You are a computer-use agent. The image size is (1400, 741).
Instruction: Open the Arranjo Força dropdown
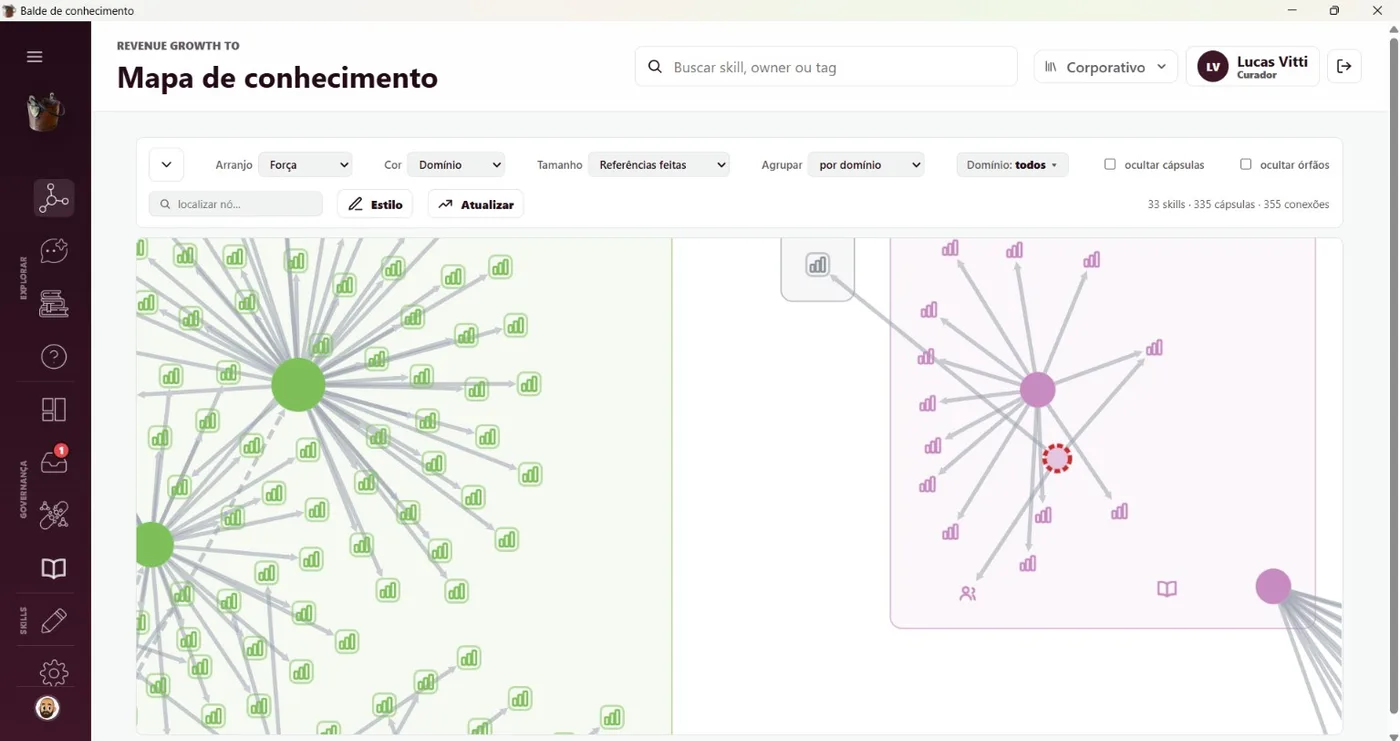305,165
